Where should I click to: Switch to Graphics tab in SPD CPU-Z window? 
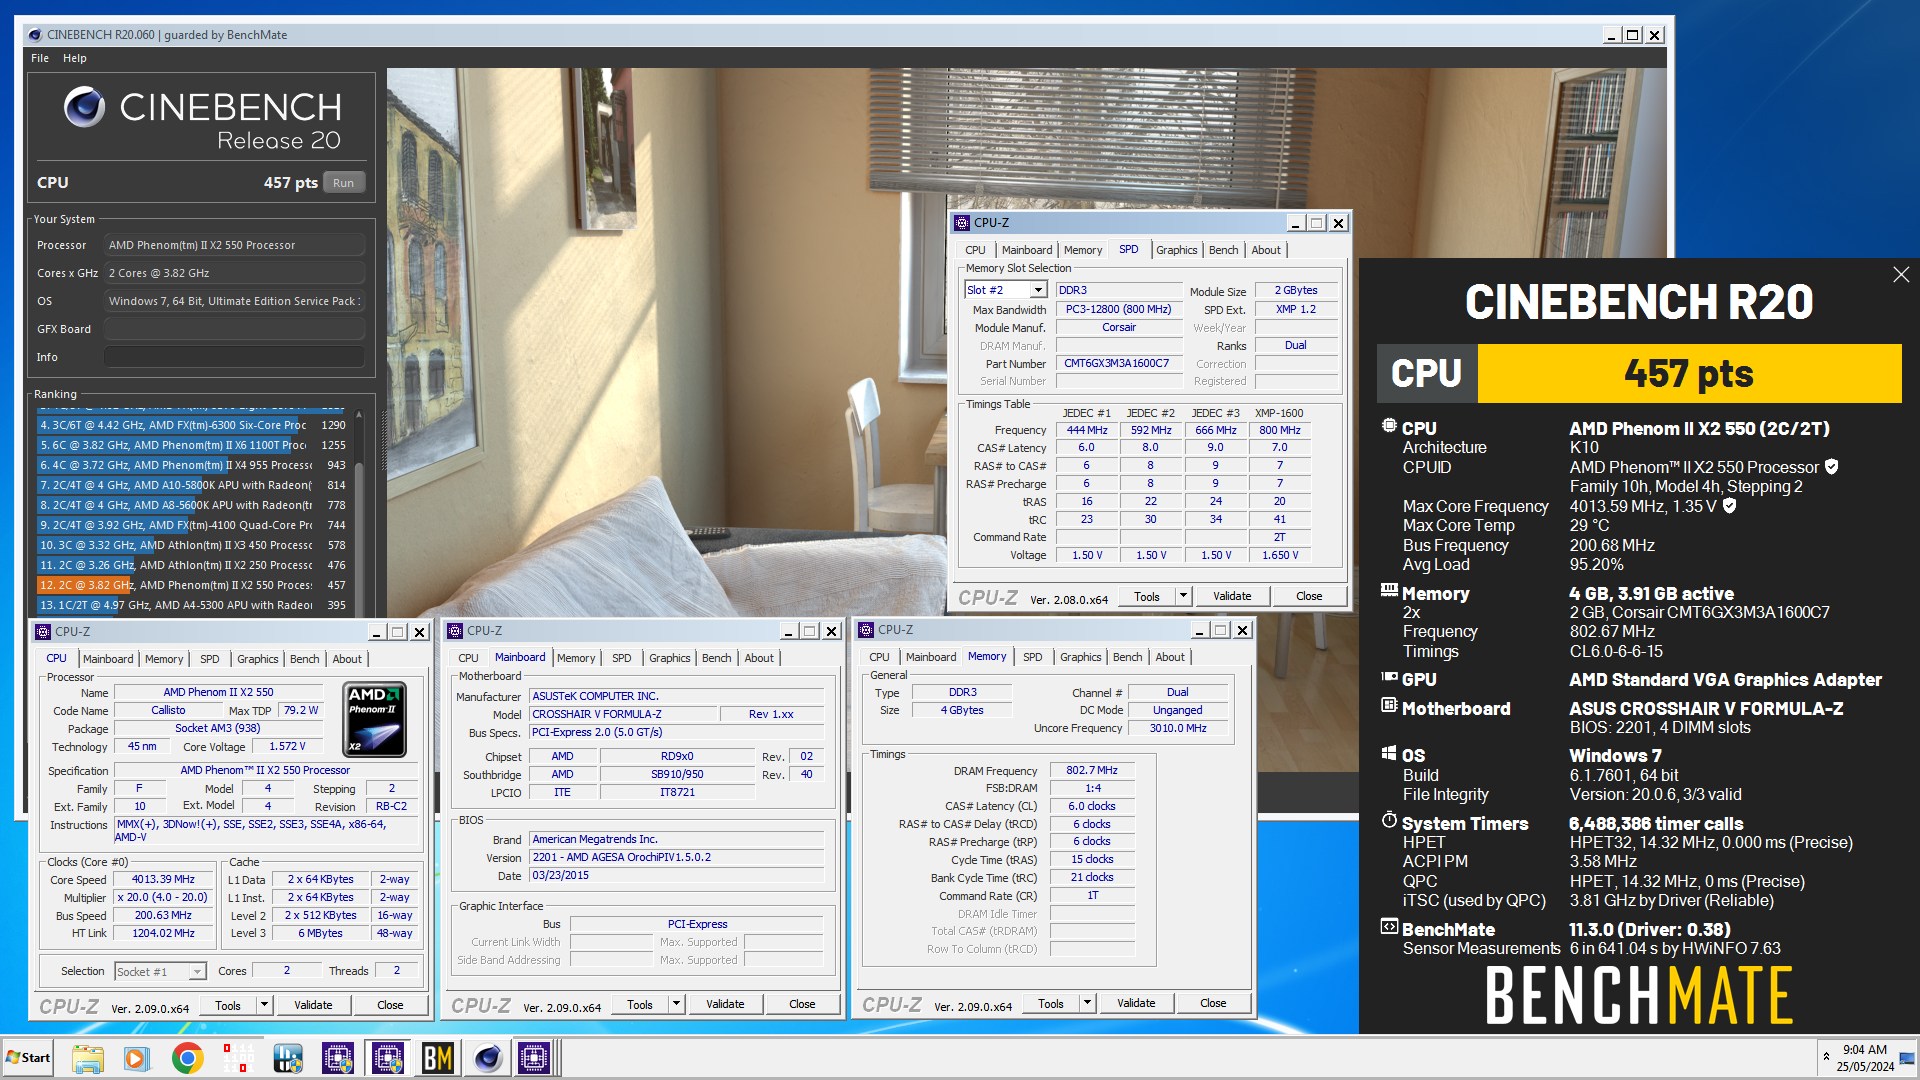tap(1176, 250)
